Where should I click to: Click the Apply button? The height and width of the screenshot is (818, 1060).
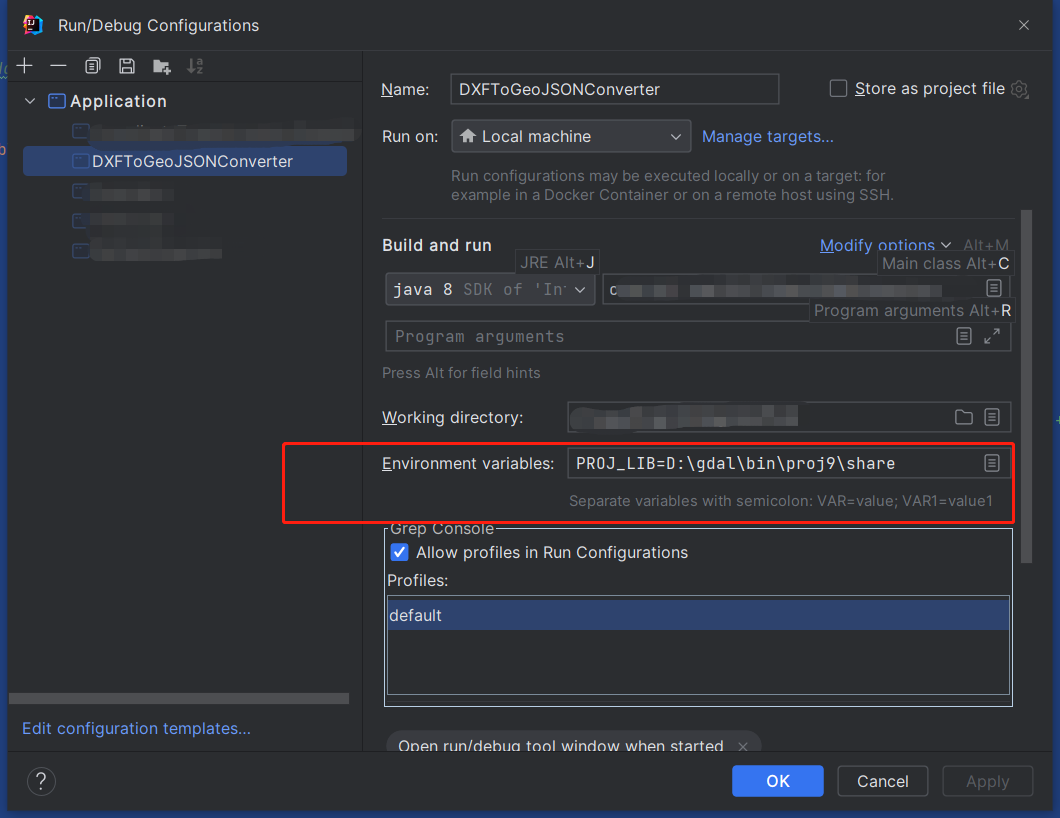tap(987, 781)
